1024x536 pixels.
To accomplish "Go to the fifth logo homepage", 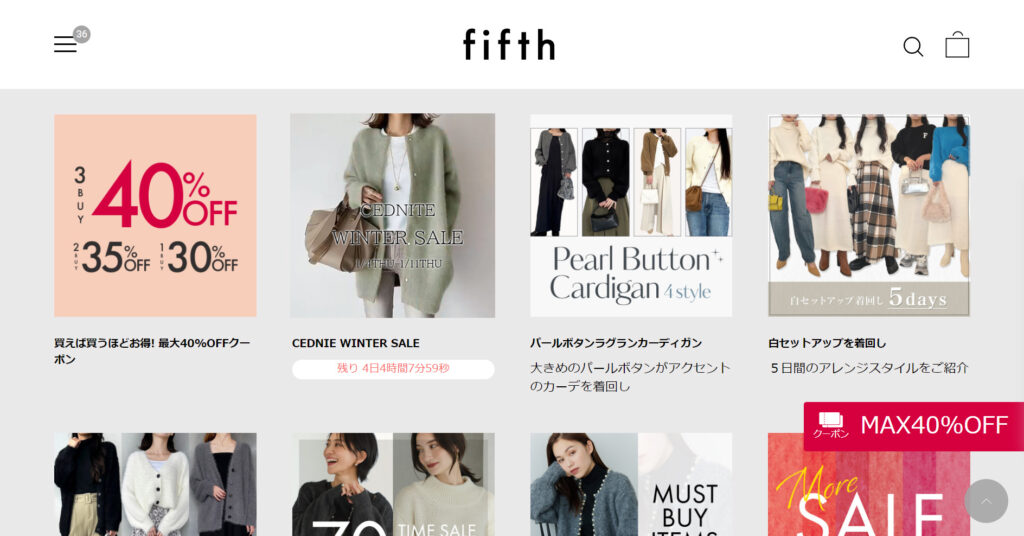I will pos(509,44).
